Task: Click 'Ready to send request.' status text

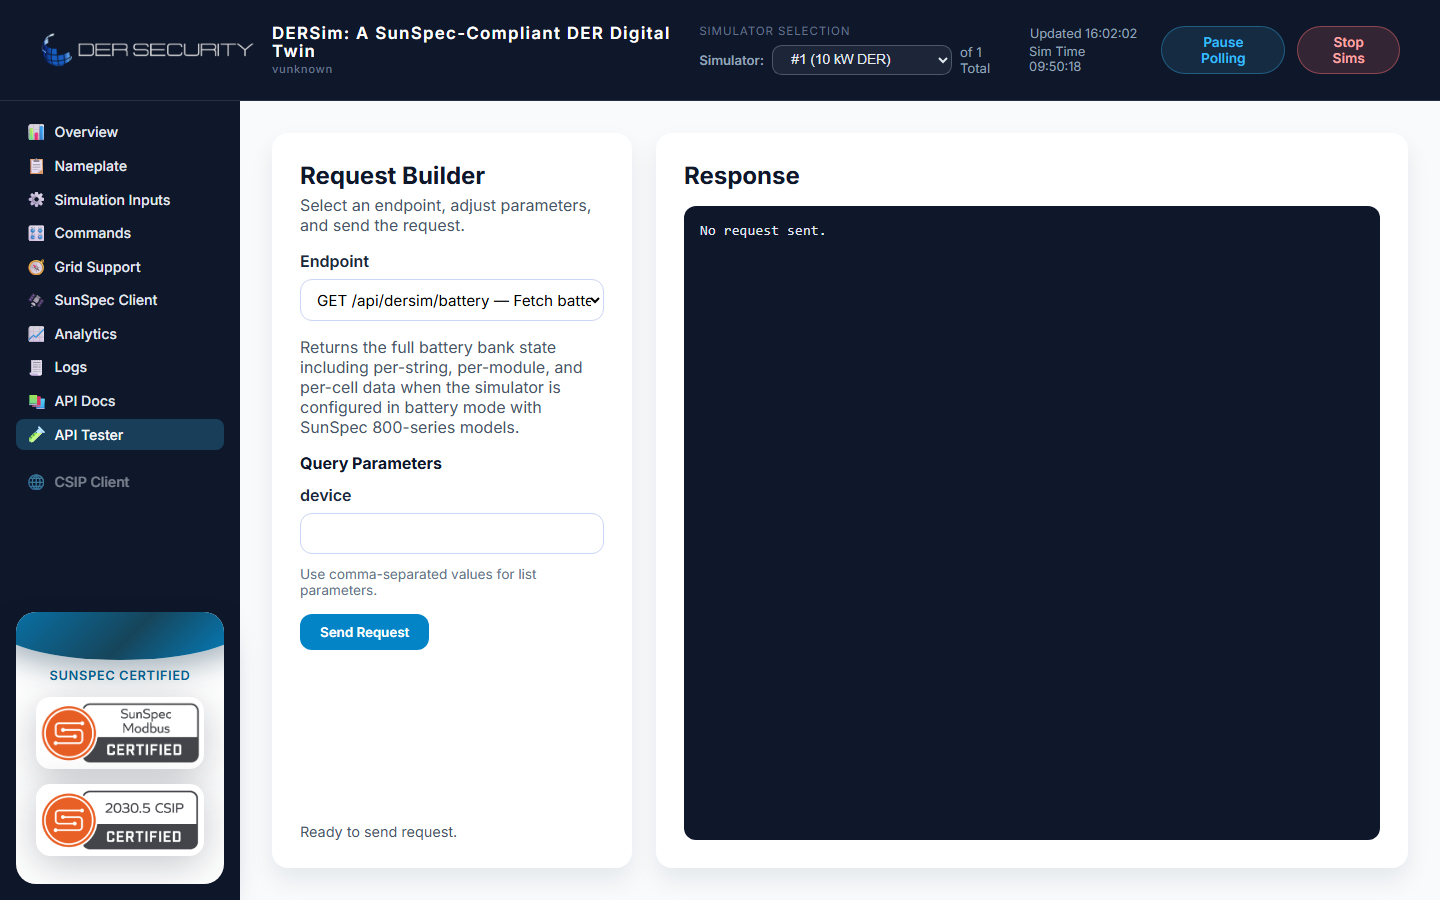Action: [x=378, y=832]
